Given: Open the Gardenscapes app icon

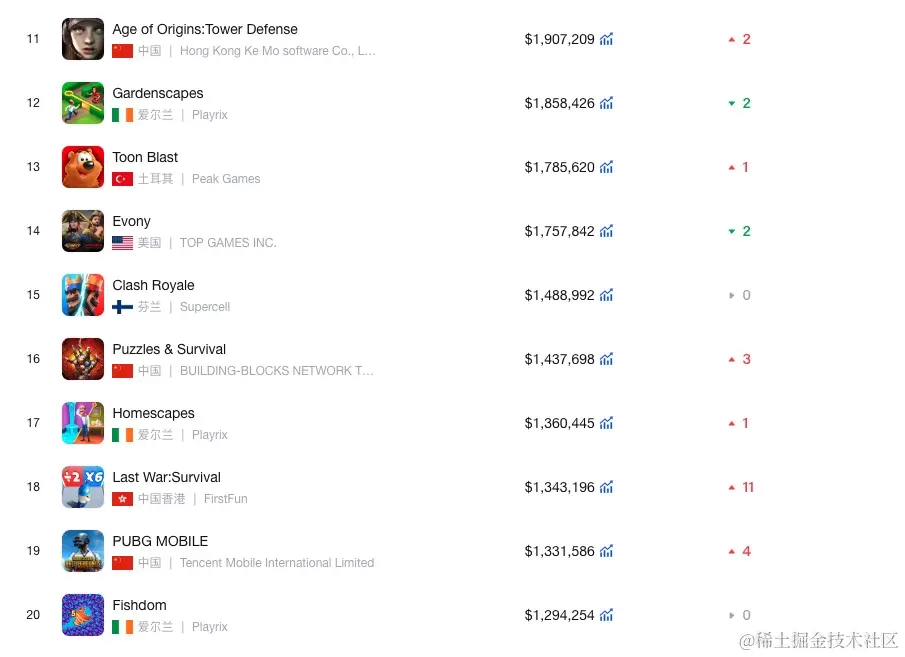Looking at the screenshot, I should [83, 103].
